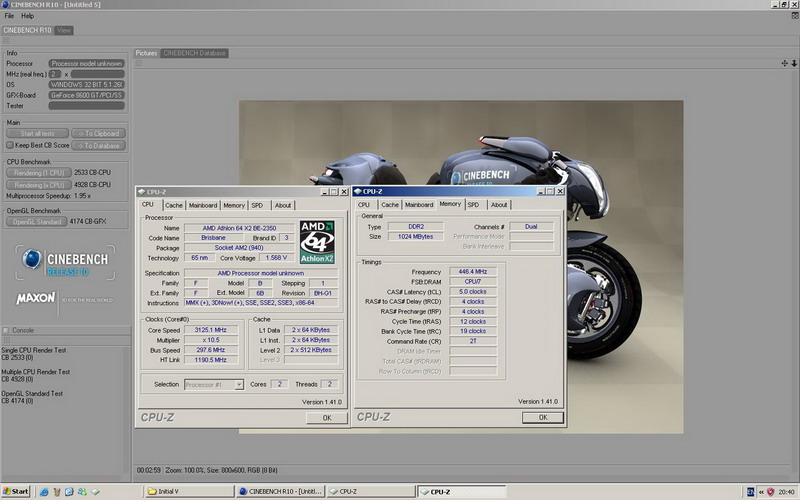Click the Cinebench Release 10 logo
This screenshot has width=800, height=500.
[x=65, y=262]
